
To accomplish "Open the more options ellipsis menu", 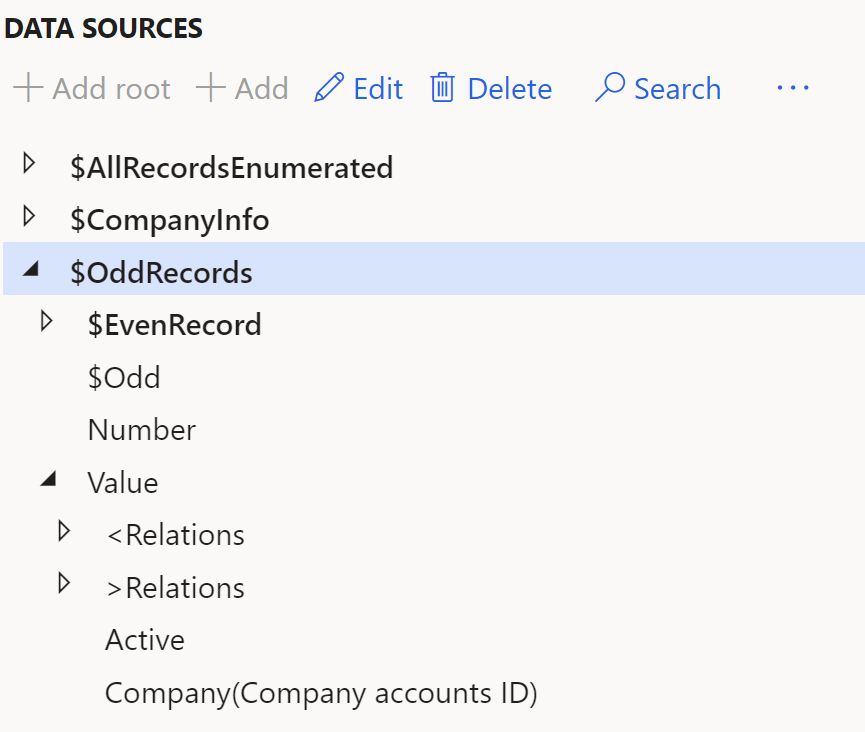I will tap(792, 89).
